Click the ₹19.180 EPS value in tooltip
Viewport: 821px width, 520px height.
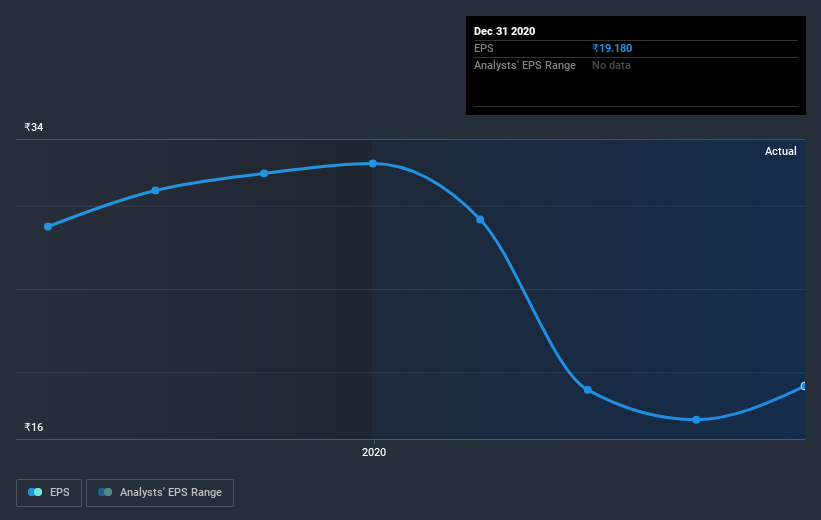[612, 48]
